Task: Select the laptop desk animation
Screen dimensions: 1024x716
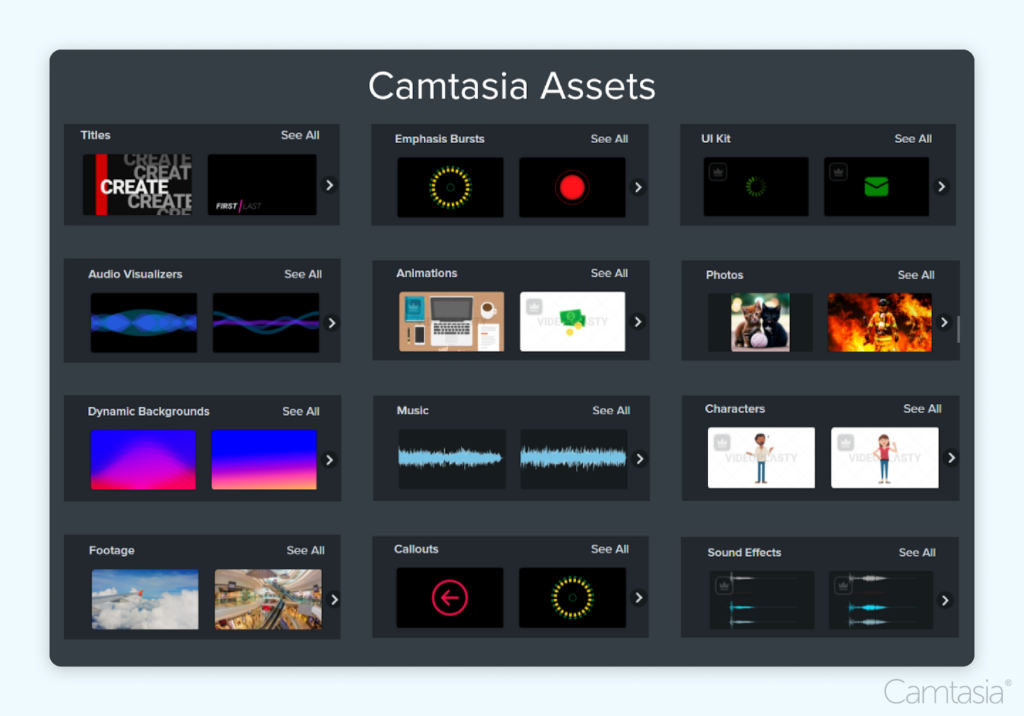Action: 452,321
